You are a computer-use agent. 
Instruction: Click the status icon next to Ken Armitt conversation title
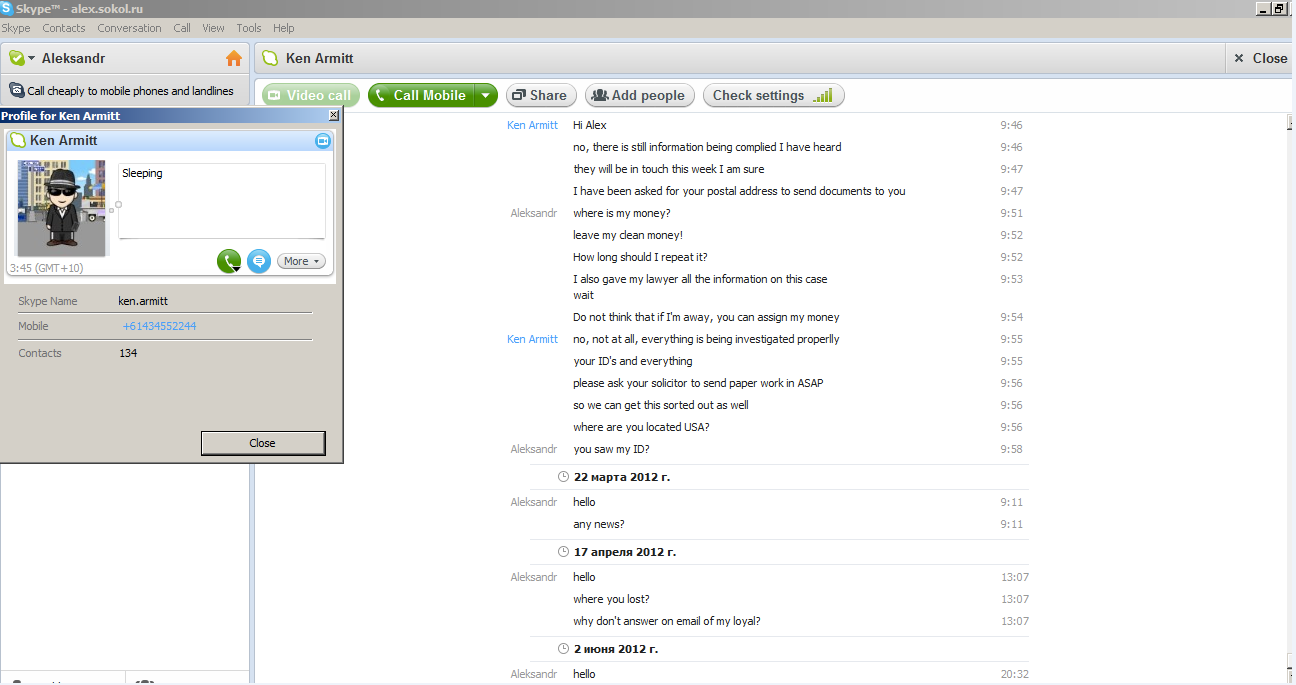tap(270, 58)
